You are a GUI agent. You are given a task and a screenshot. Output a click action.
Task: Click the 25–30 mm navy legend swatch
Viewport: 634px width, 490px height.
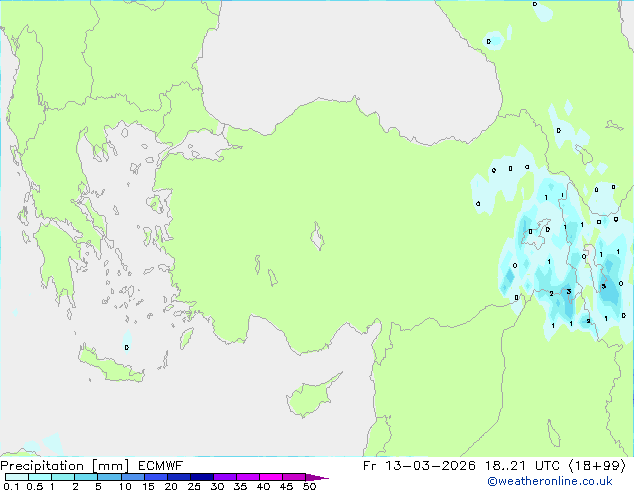201,477
